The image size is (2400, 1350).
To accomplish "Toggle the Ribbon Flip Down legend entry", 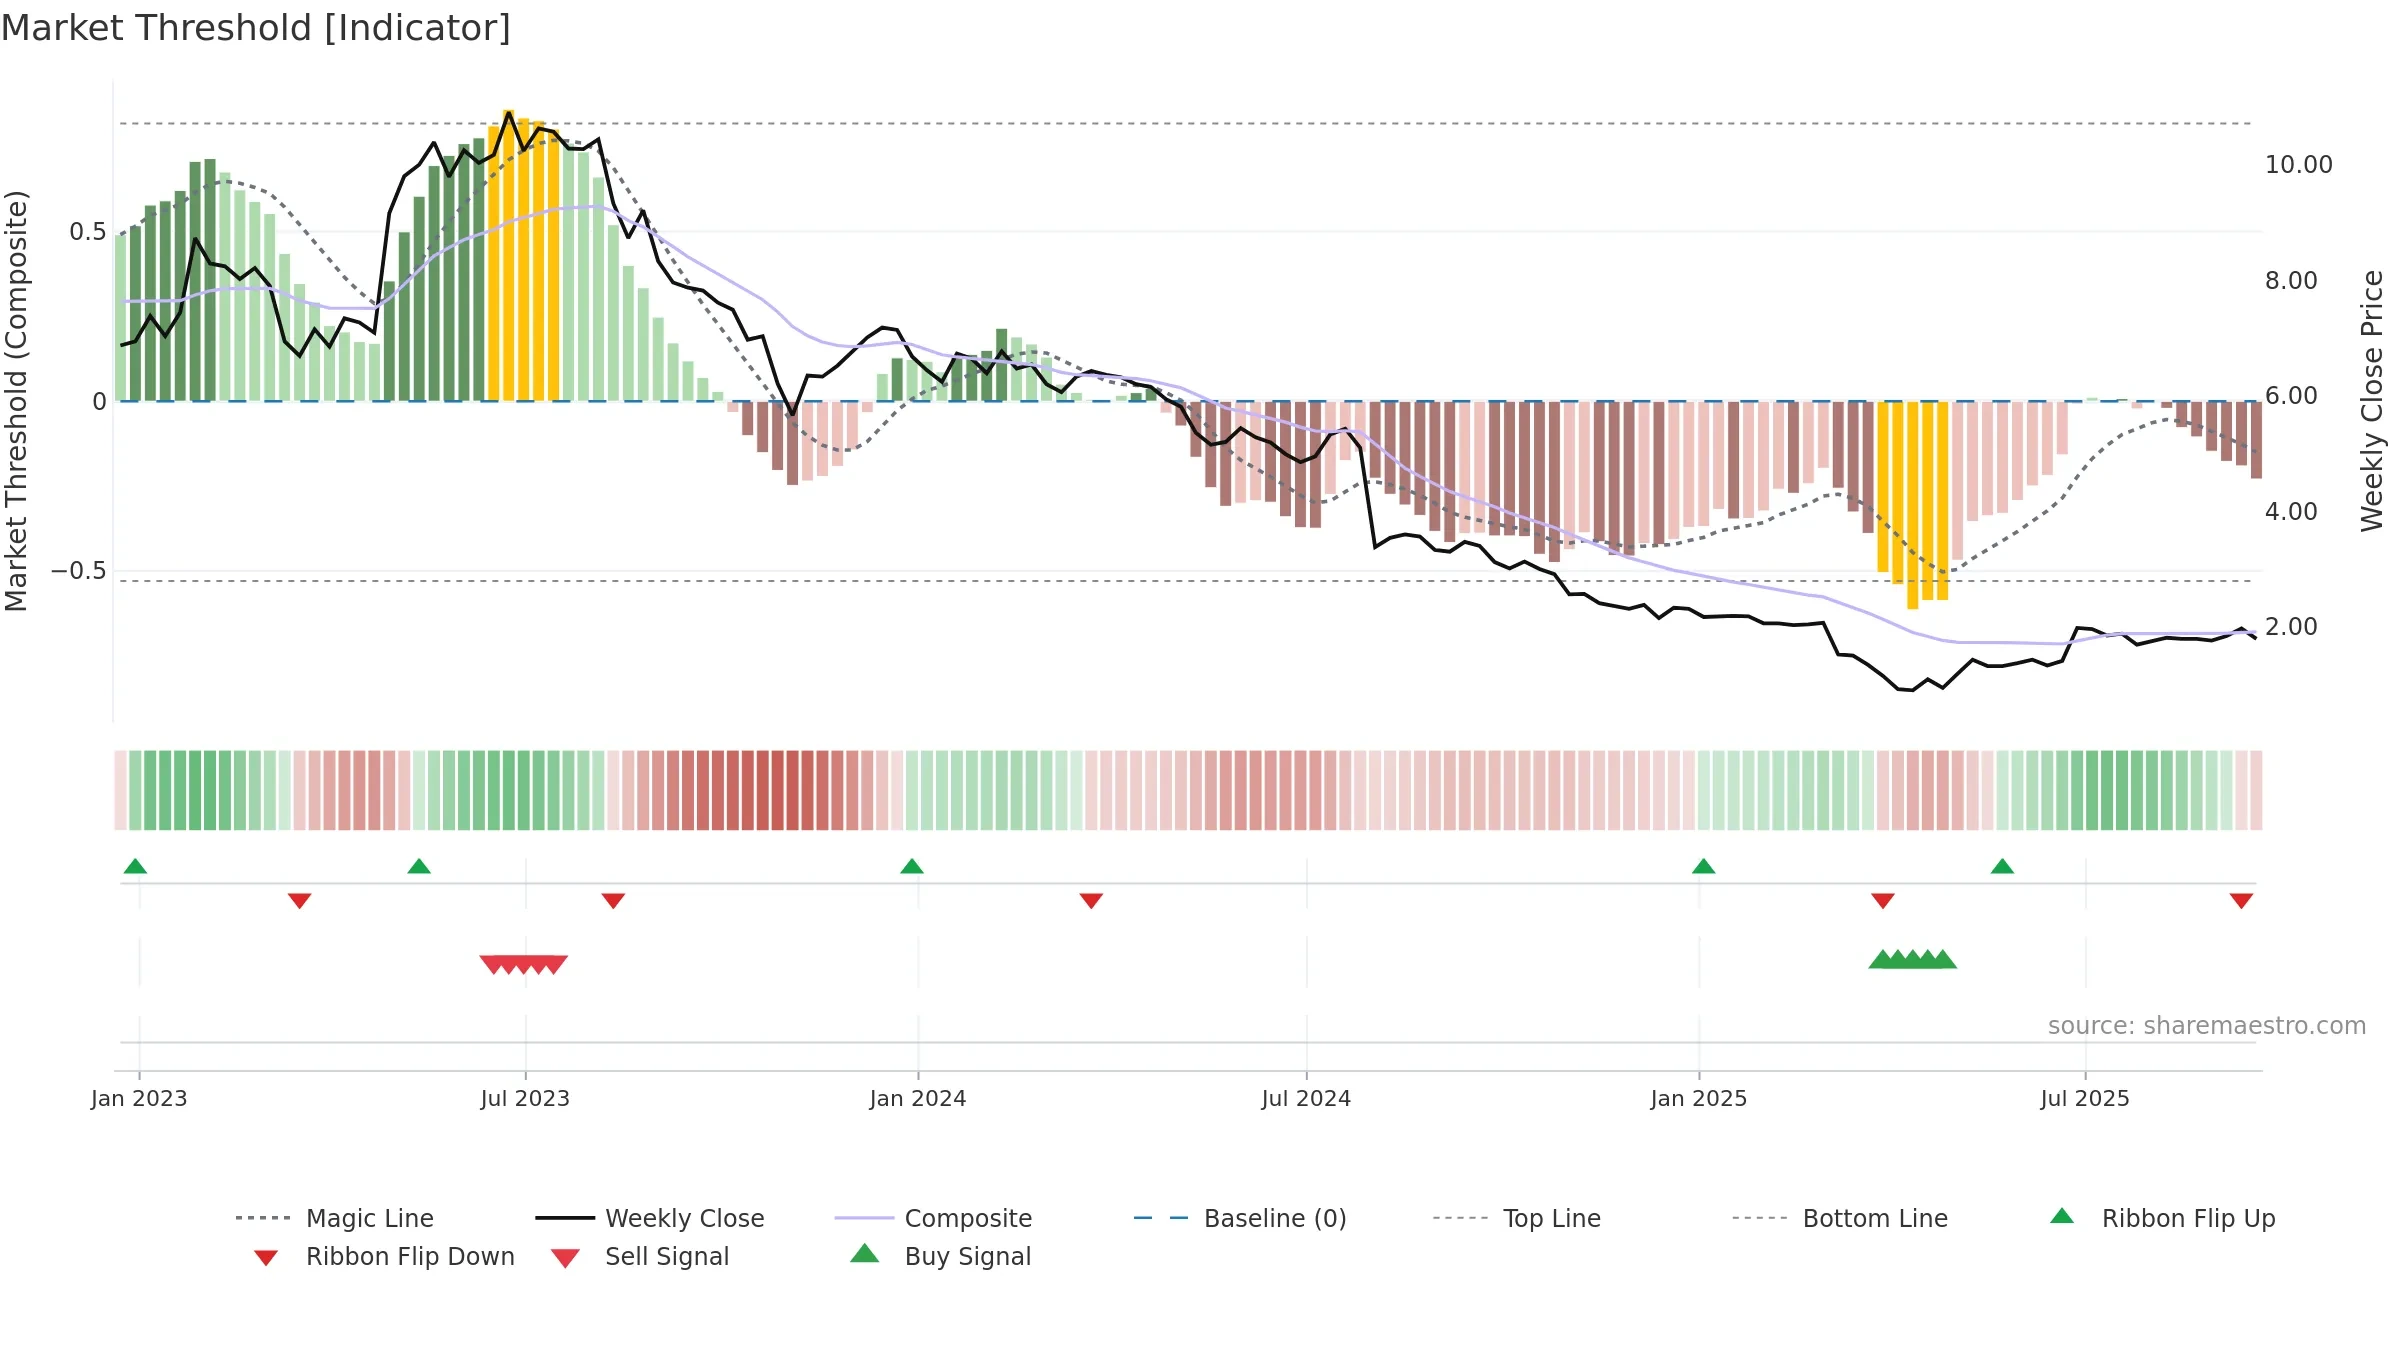I will 383,1256.
